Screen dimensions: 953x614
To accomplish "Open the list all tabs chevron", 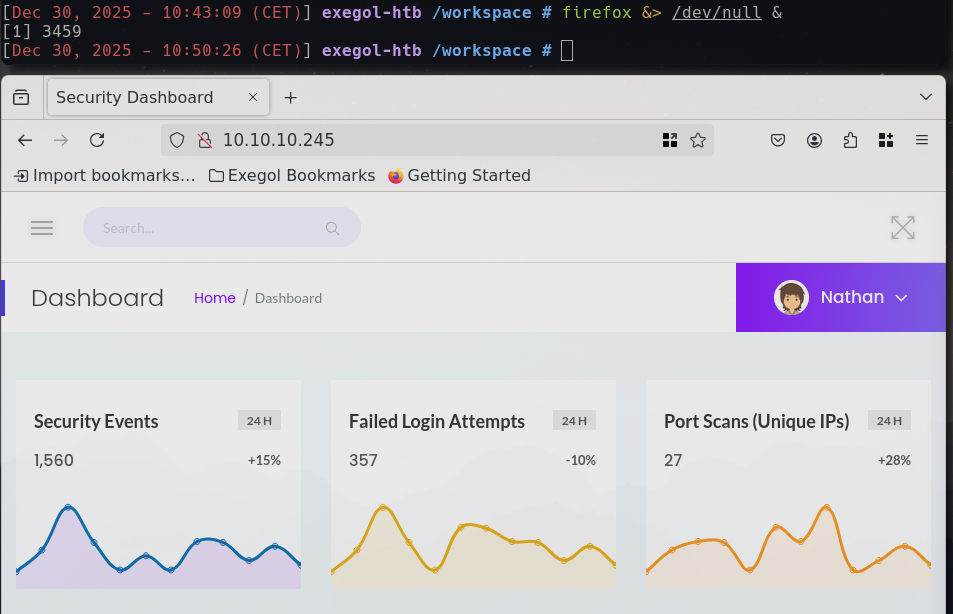I will tap(925, 97).
